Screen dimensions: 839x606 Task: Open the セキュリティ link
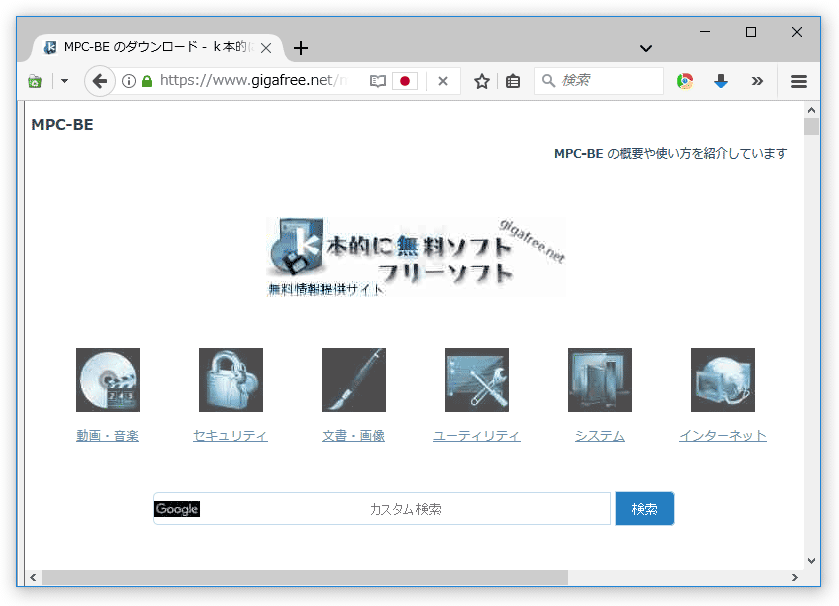click(231, 436)
